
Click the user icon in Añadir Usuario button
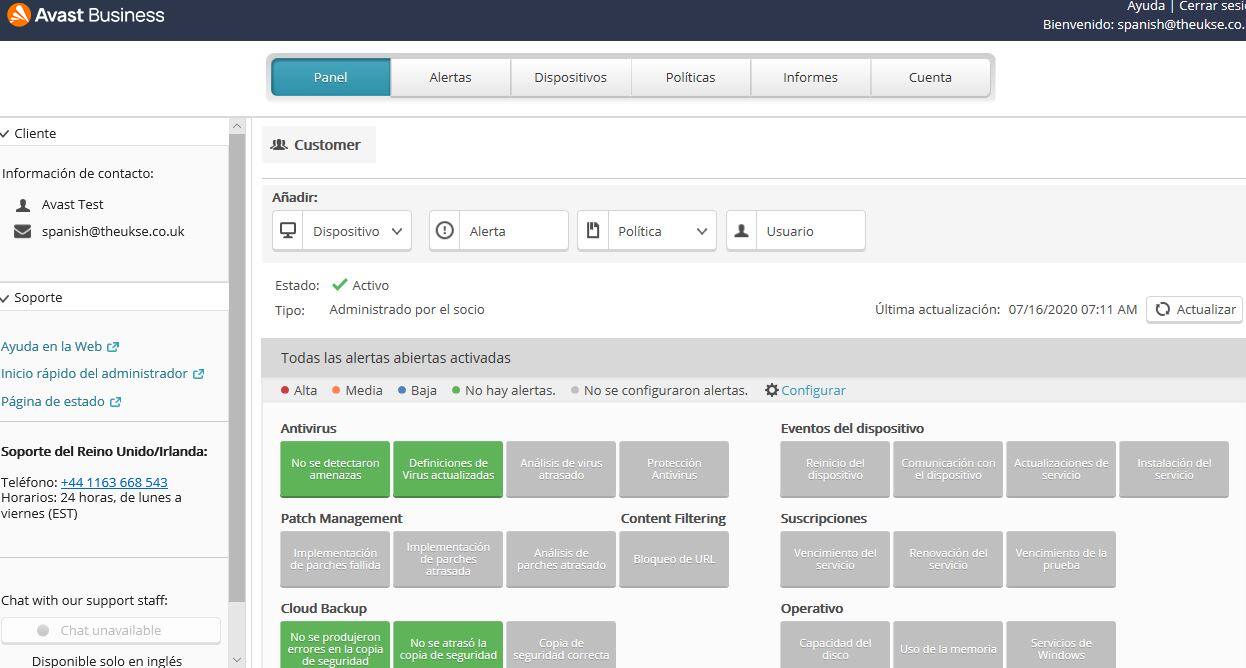click(x=742, y=231)
